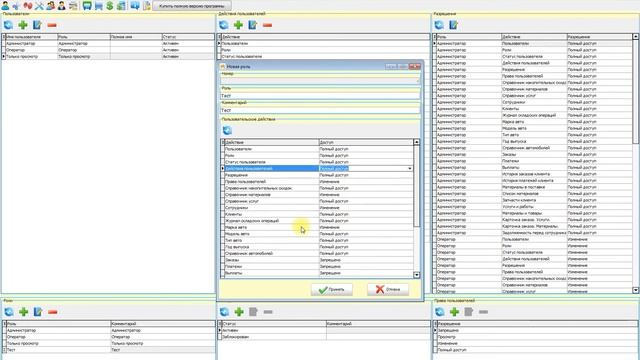Add a new role in Roles panel

[x=23, y=312]
